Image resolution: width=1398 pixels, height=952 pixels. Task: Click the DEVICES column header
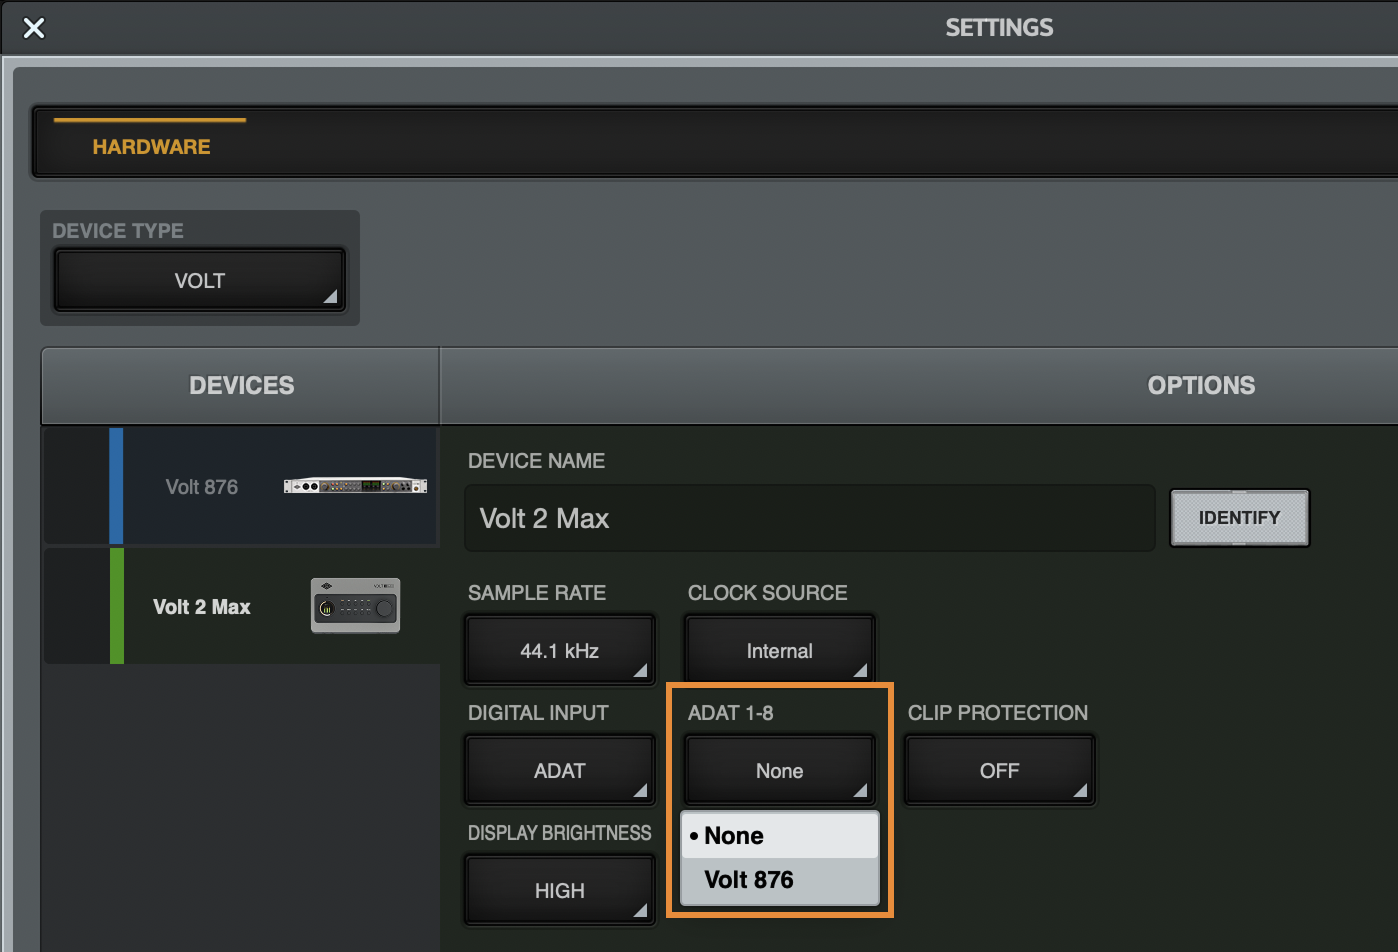point(241,386)
